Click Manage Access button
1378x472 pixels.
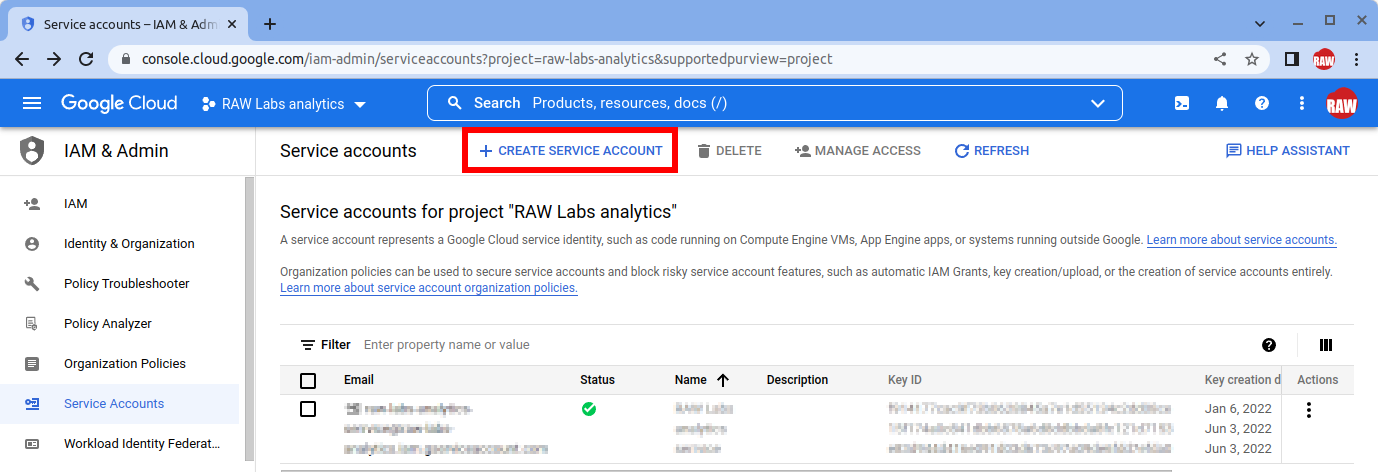click(857, 151)
